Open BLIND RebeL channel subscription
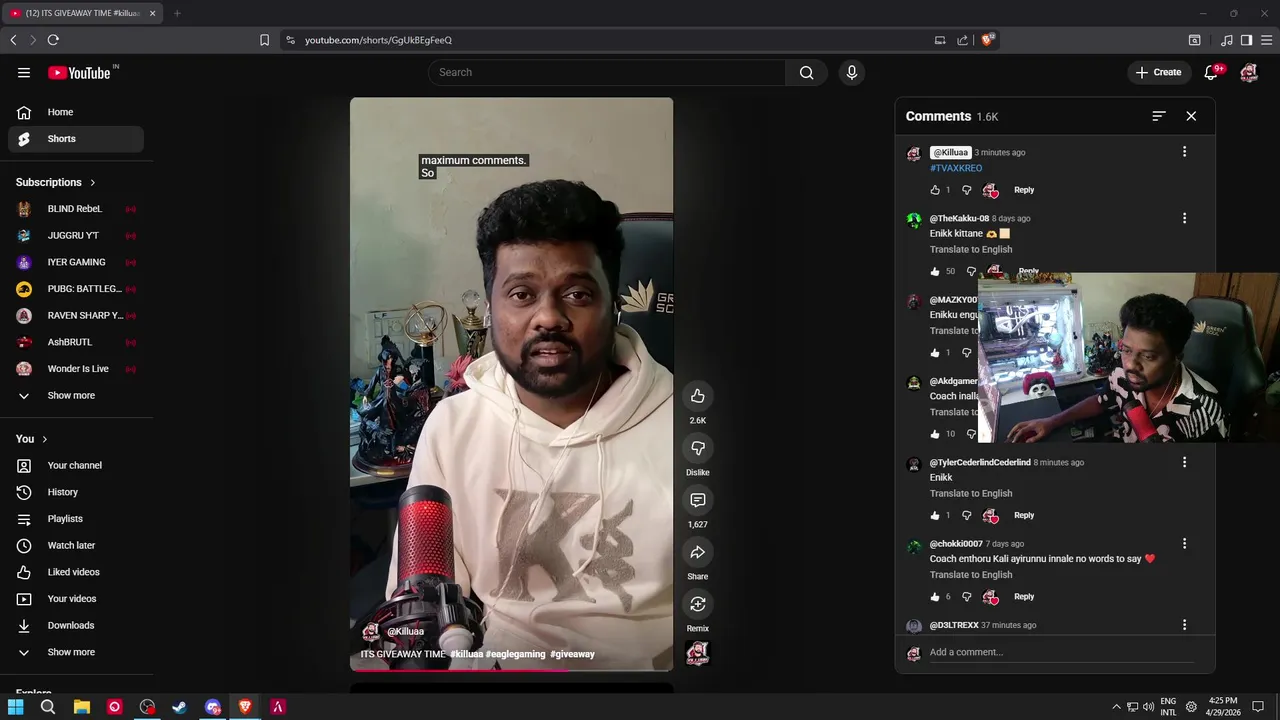The width and height of the screenshot is (1280, 720). point(76,209)
